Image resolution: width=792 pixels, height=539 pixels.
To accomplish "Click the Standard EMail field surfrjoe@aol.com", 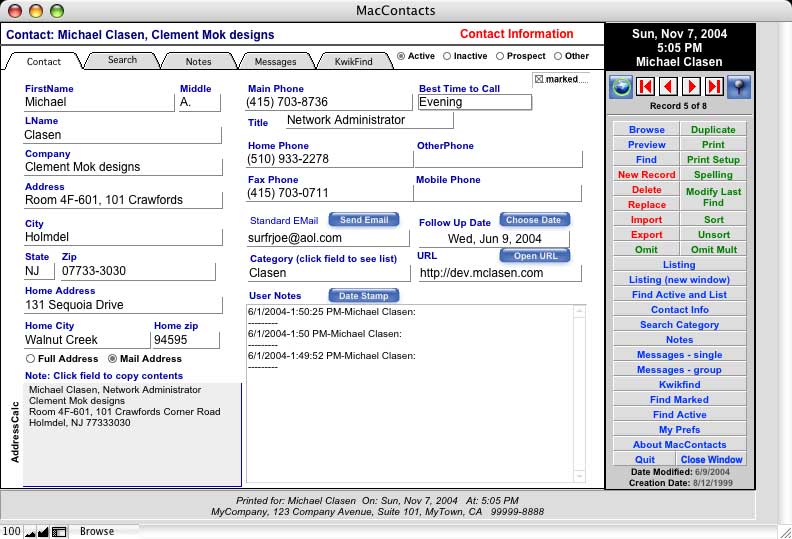I will pos(328,238).
